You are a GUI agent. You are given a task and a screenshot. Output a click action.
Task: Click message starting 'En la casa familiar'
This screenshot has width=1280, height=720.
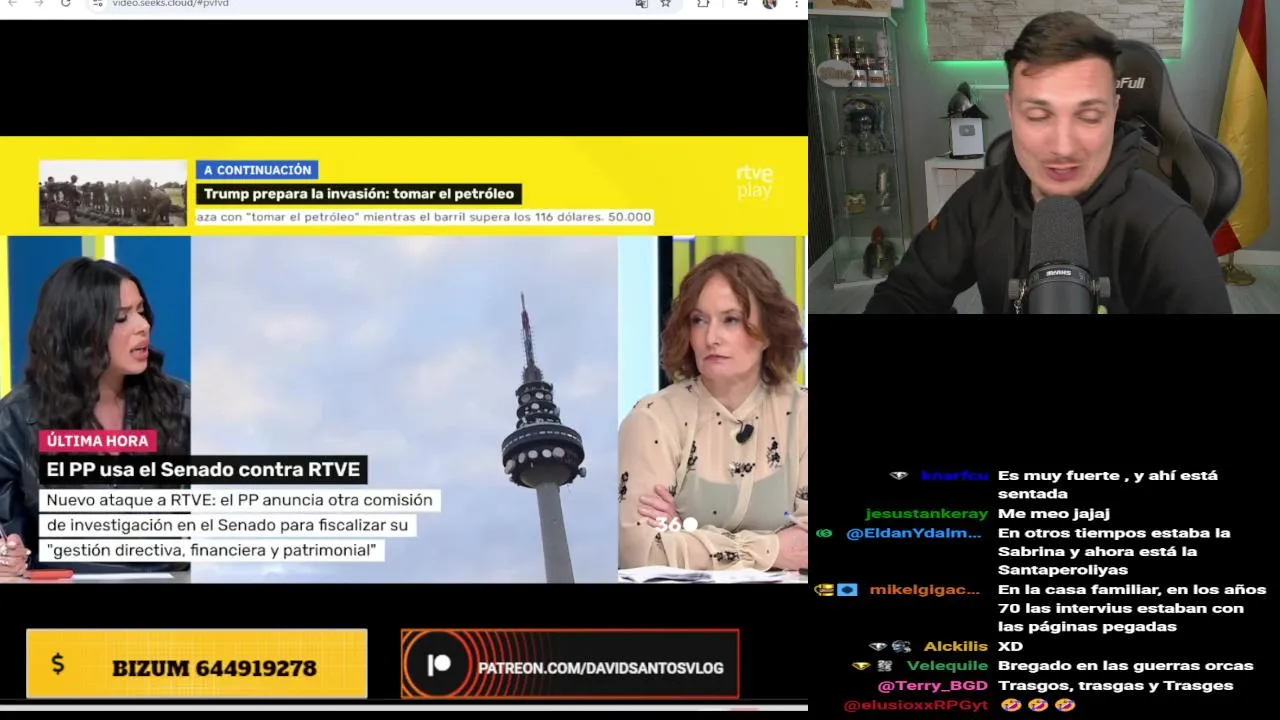1132,608
